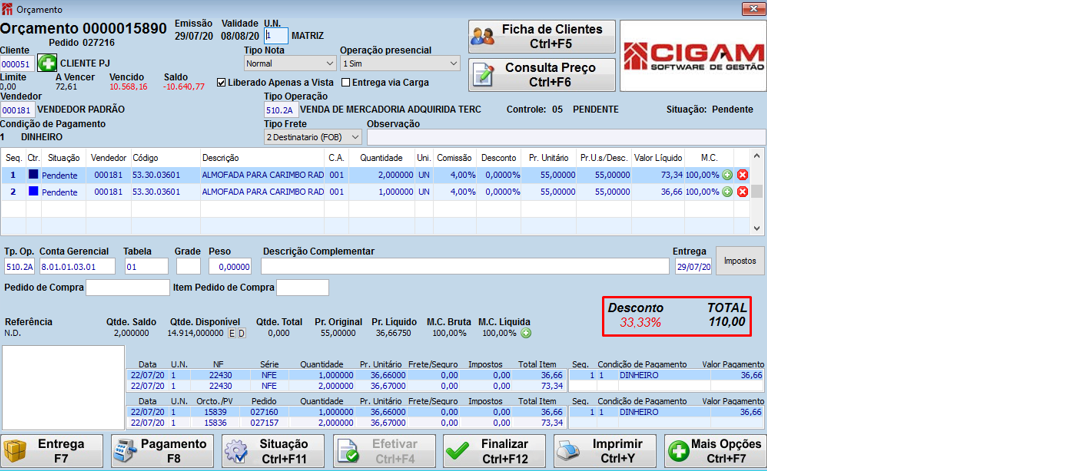
Task: Click red delete icon in row 1
Action: 742,175
